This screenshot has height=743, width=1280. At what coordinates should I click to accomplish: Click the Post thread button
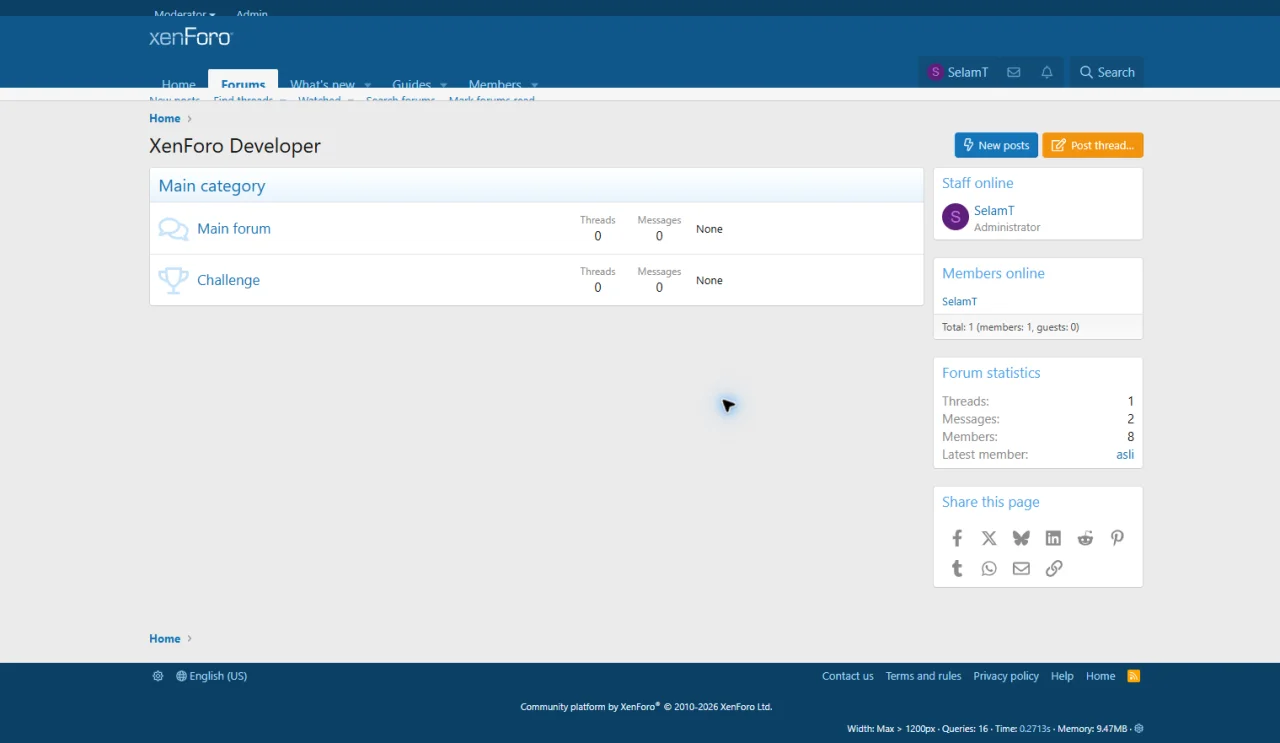pos(1092,145)
